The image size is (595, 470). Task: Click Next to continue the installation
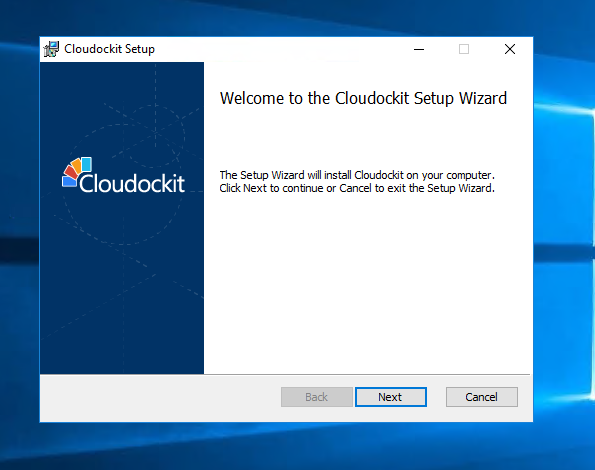point(390,397)
